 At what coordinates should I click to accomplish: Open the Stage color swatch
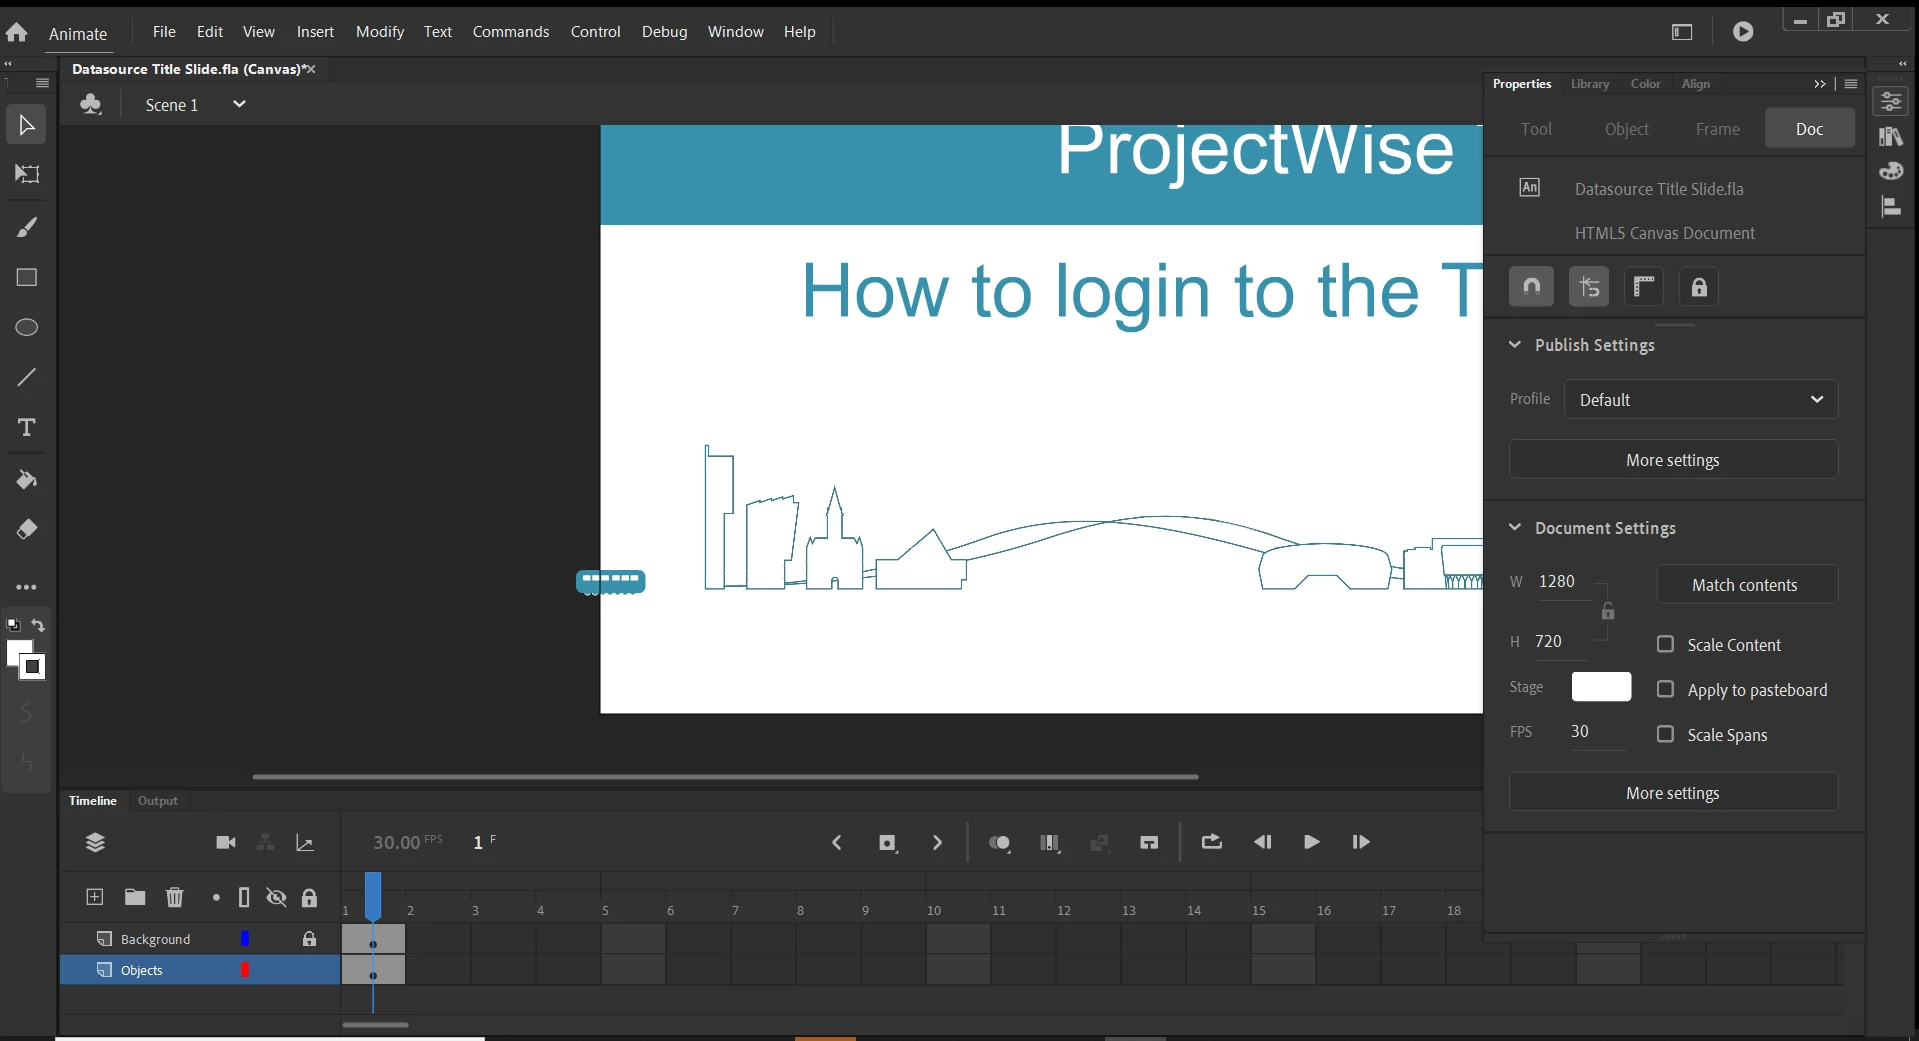coord(1601,687)
